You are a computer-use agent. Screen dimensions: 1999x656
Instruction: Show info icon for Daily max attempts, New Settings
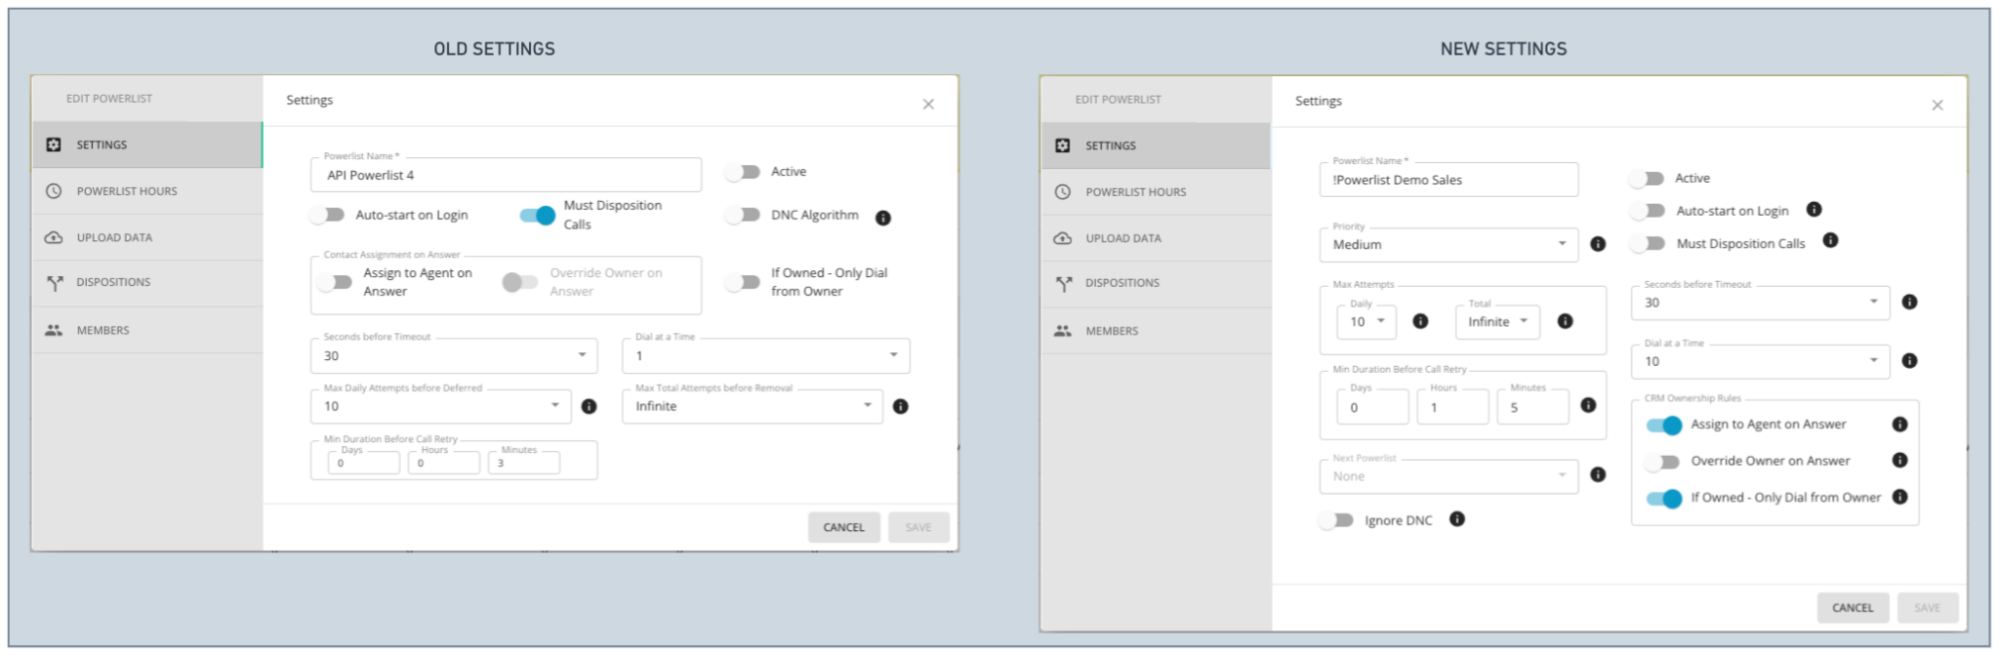(x=1420, y=321)
